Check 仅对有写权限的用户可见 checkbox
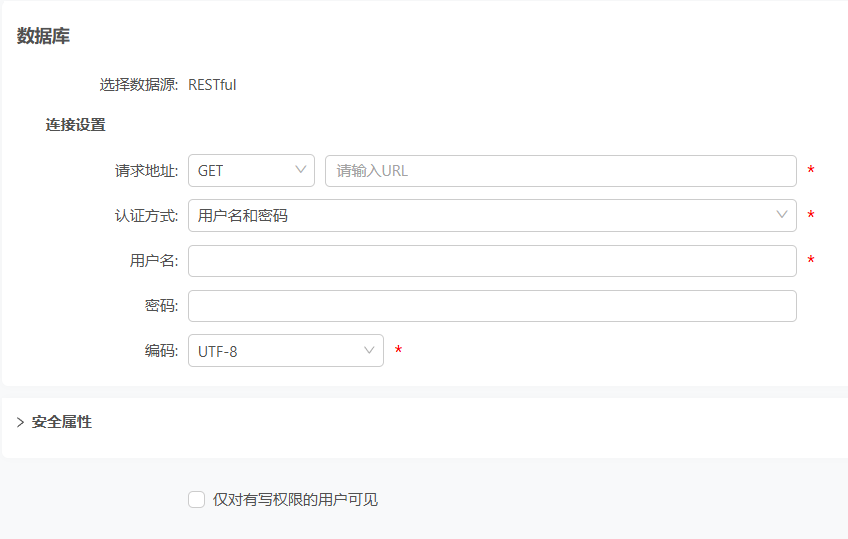 tap(196, 500)
